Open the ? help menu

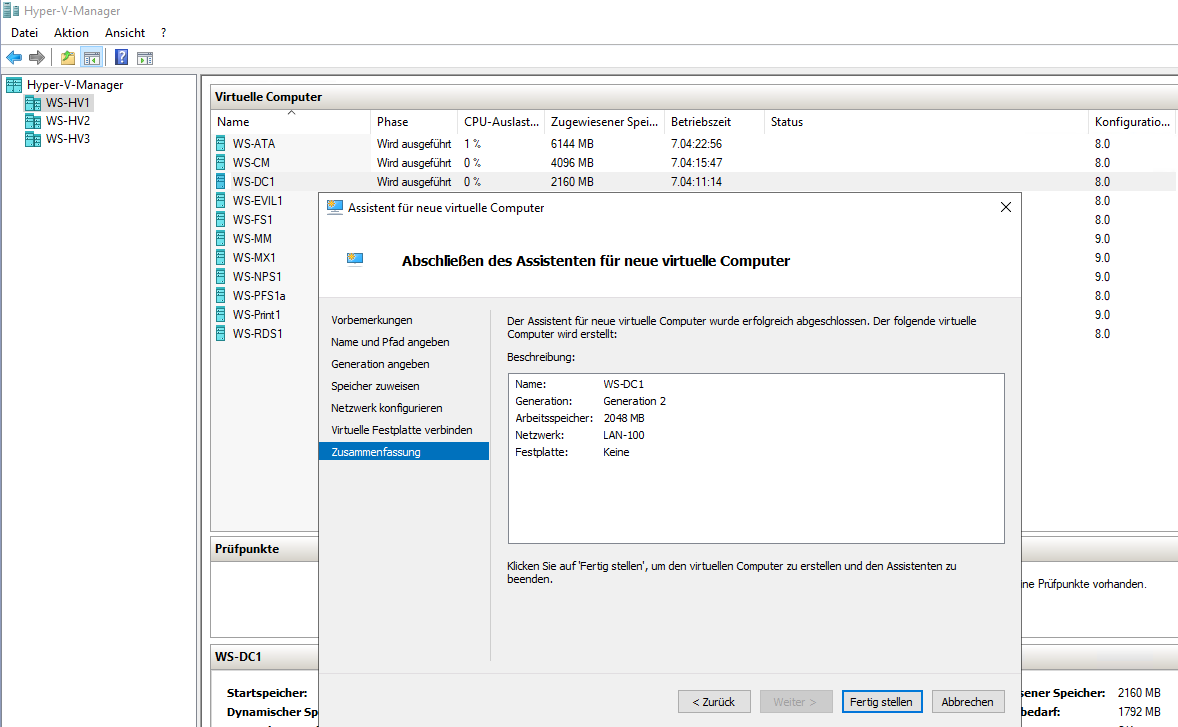click(x=163, y=33)
